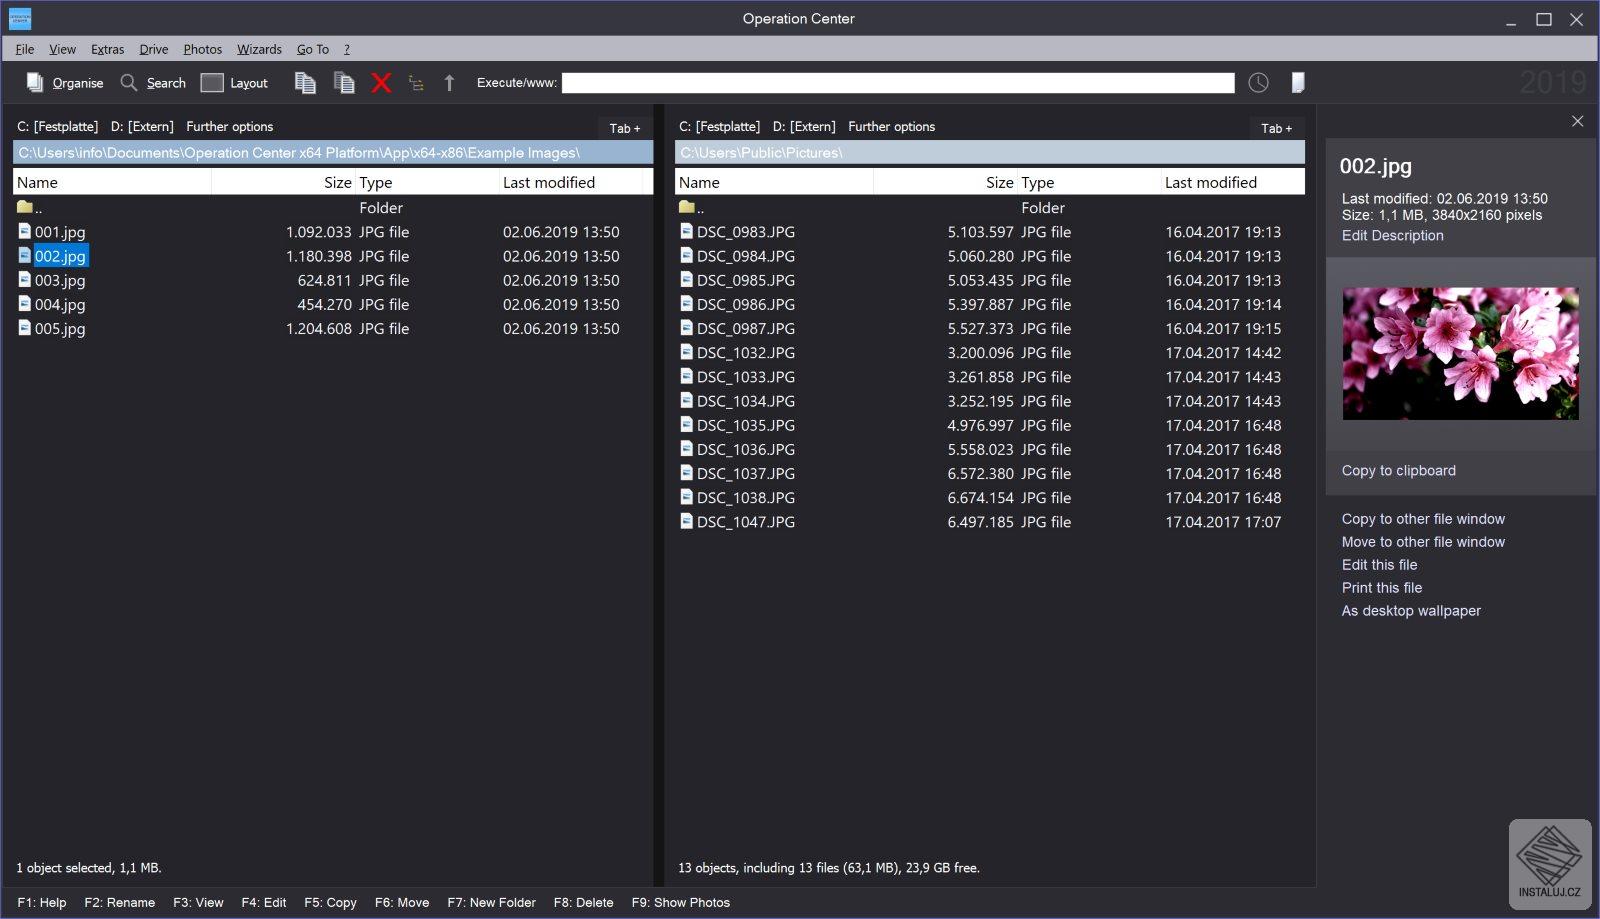Select file 001.jpg
Screen dimensions: 1600x919
point(52,232)
